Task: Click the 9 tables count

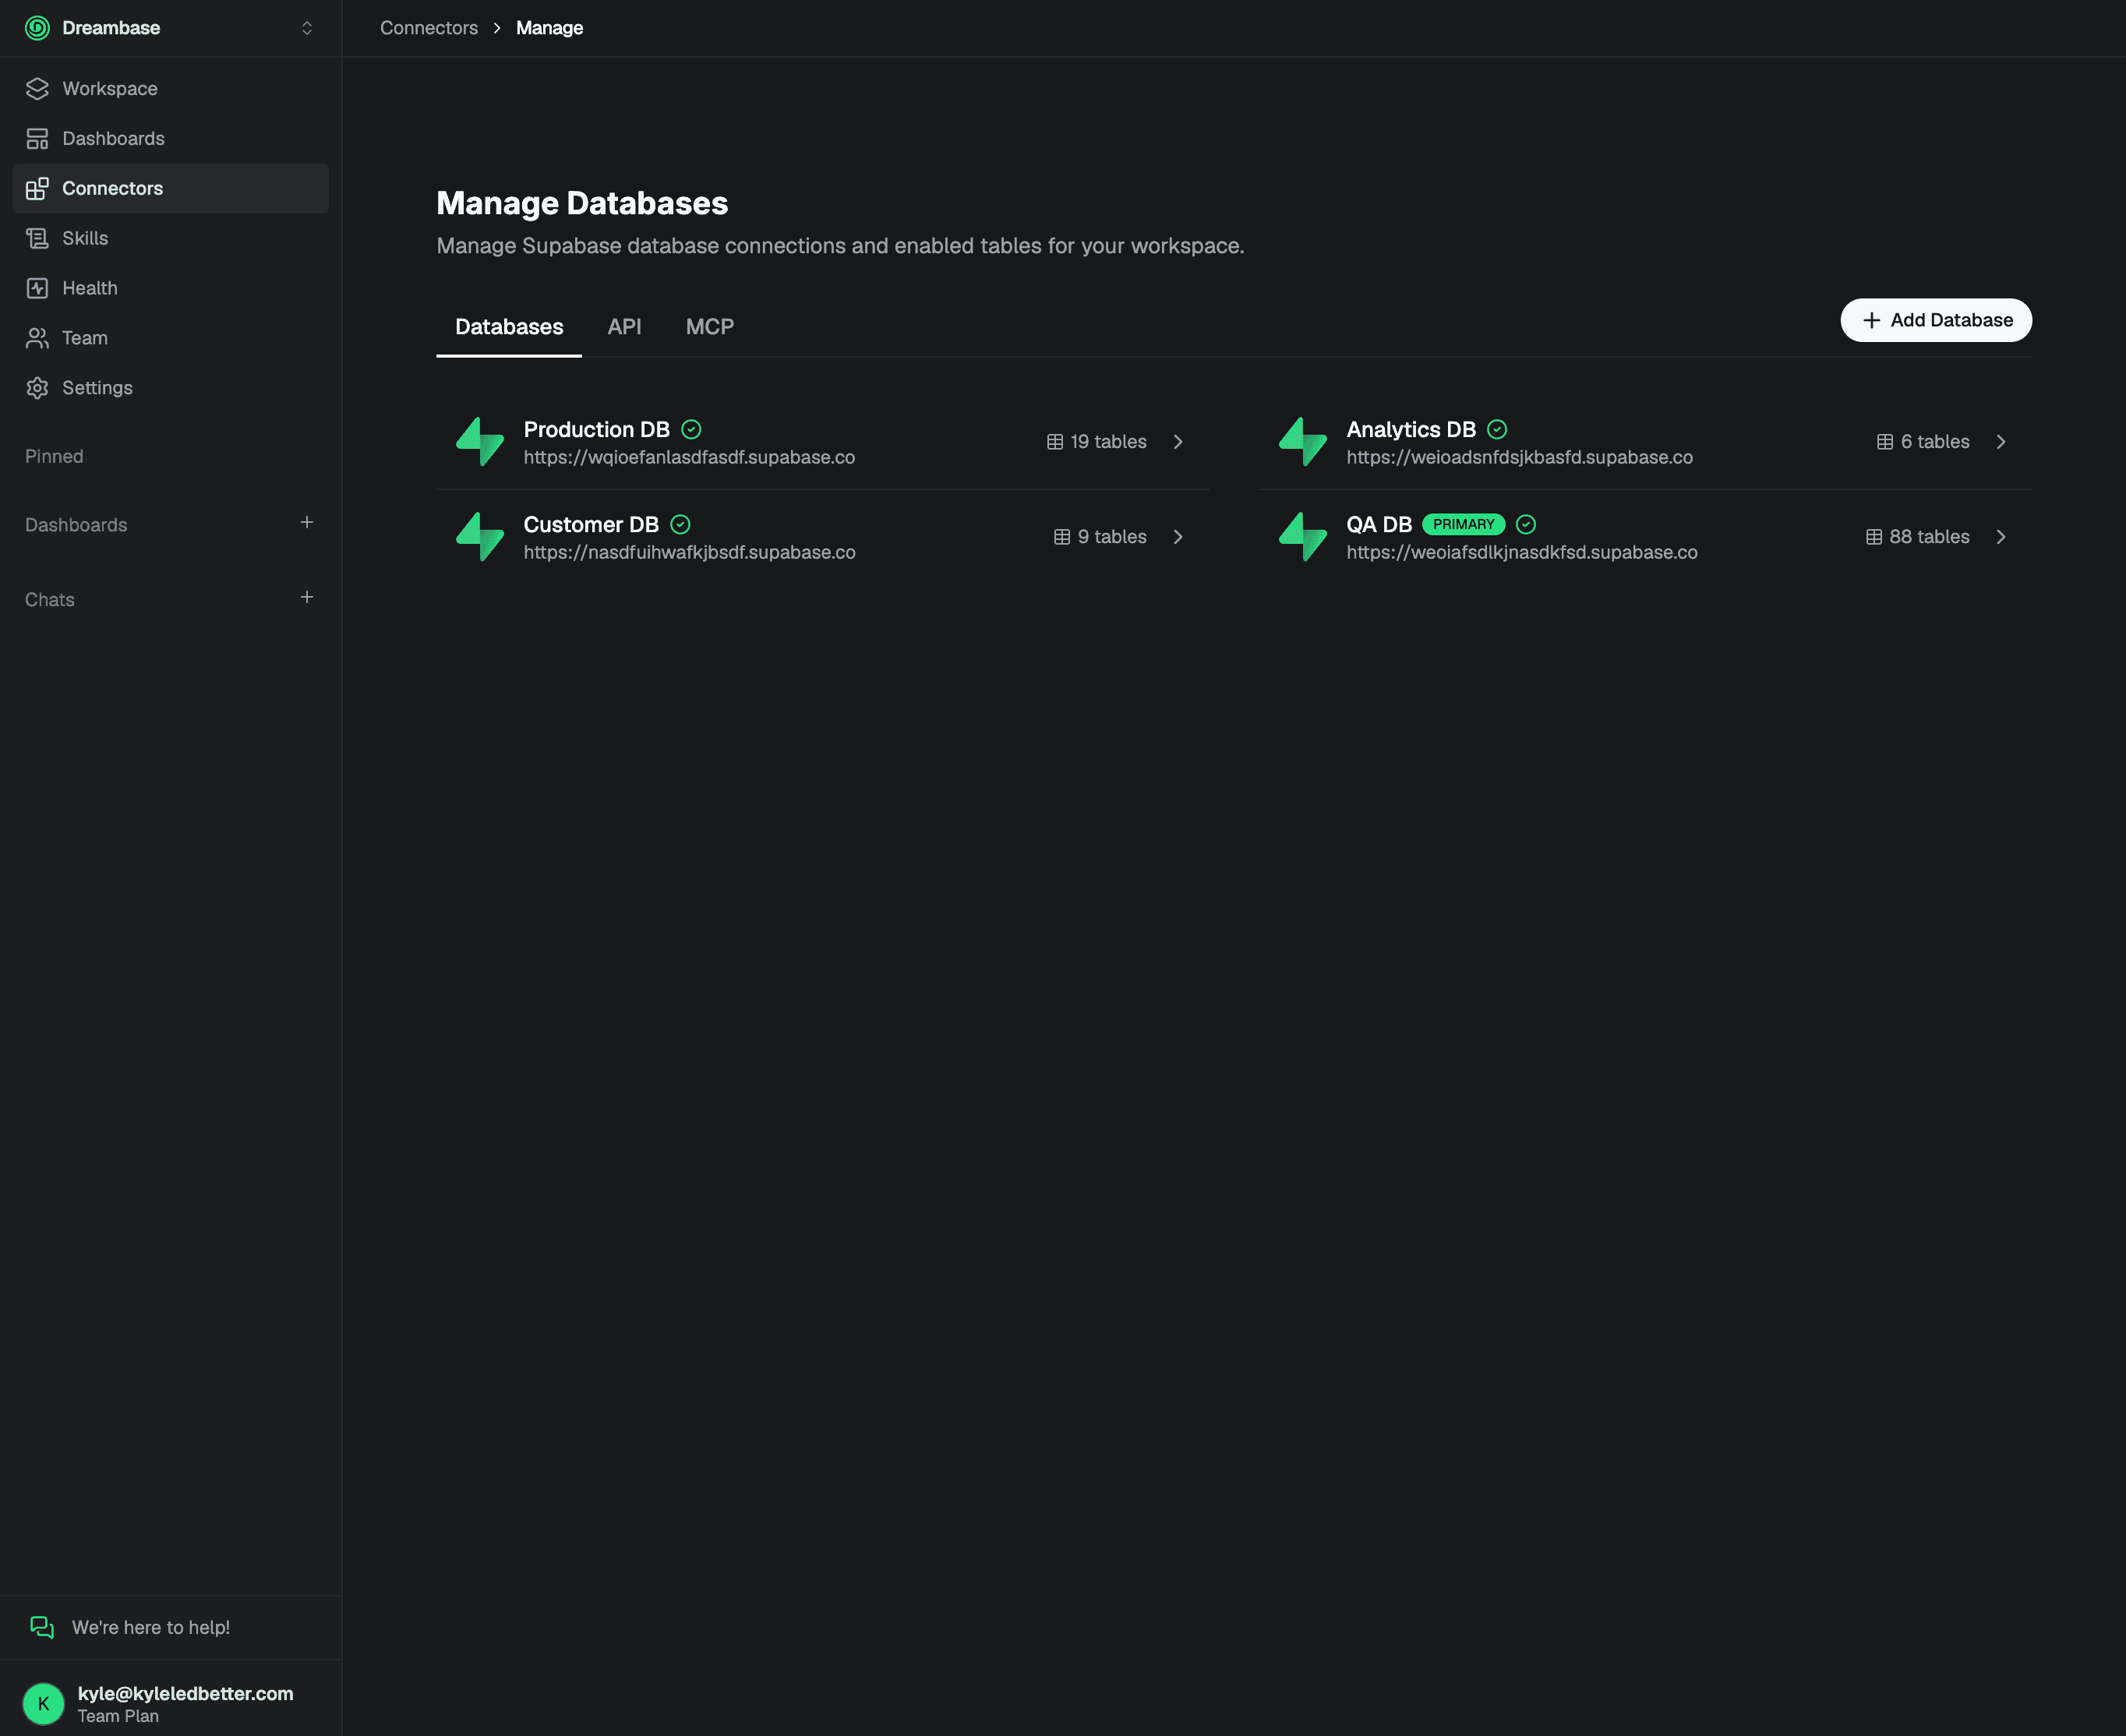Action: 1112,537
